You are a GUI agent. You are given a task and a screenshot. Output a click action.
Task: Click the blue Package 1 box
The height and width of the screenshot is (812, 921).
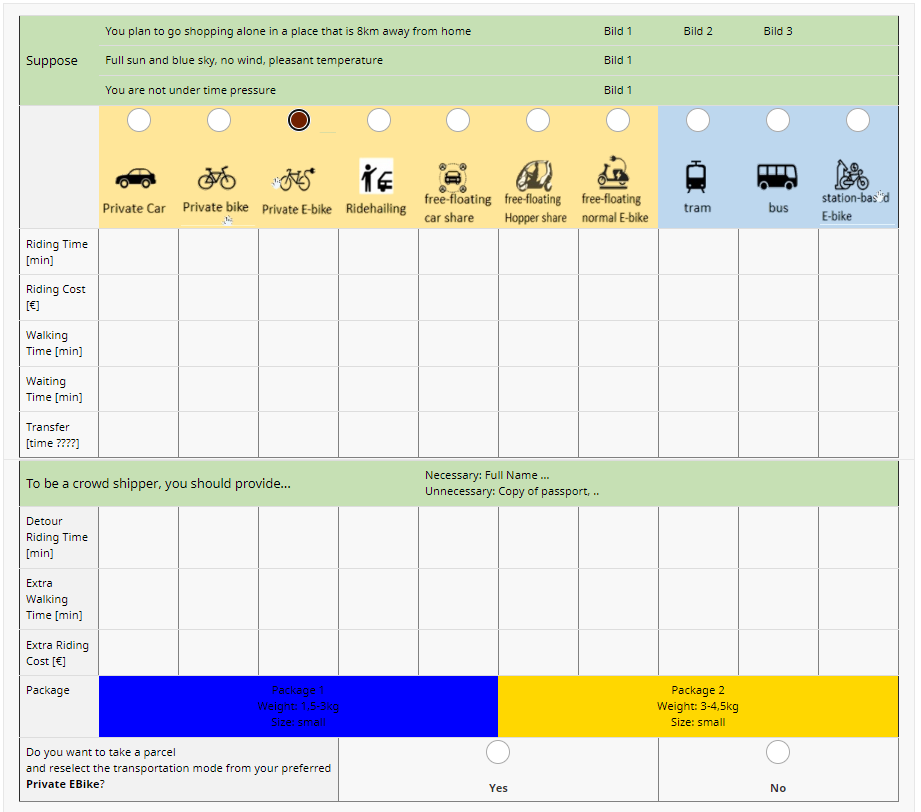click(x=298, y=706)
